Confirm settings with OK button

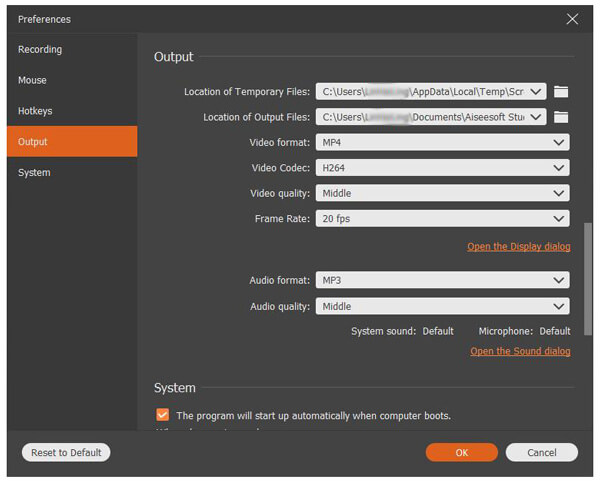click(461, 452)
